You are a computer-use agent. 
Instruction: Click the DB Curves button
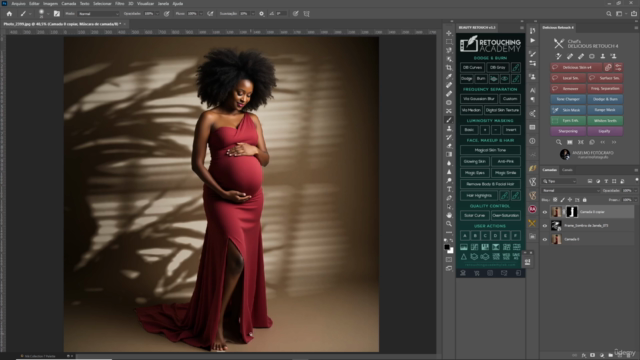click(472, 67)
